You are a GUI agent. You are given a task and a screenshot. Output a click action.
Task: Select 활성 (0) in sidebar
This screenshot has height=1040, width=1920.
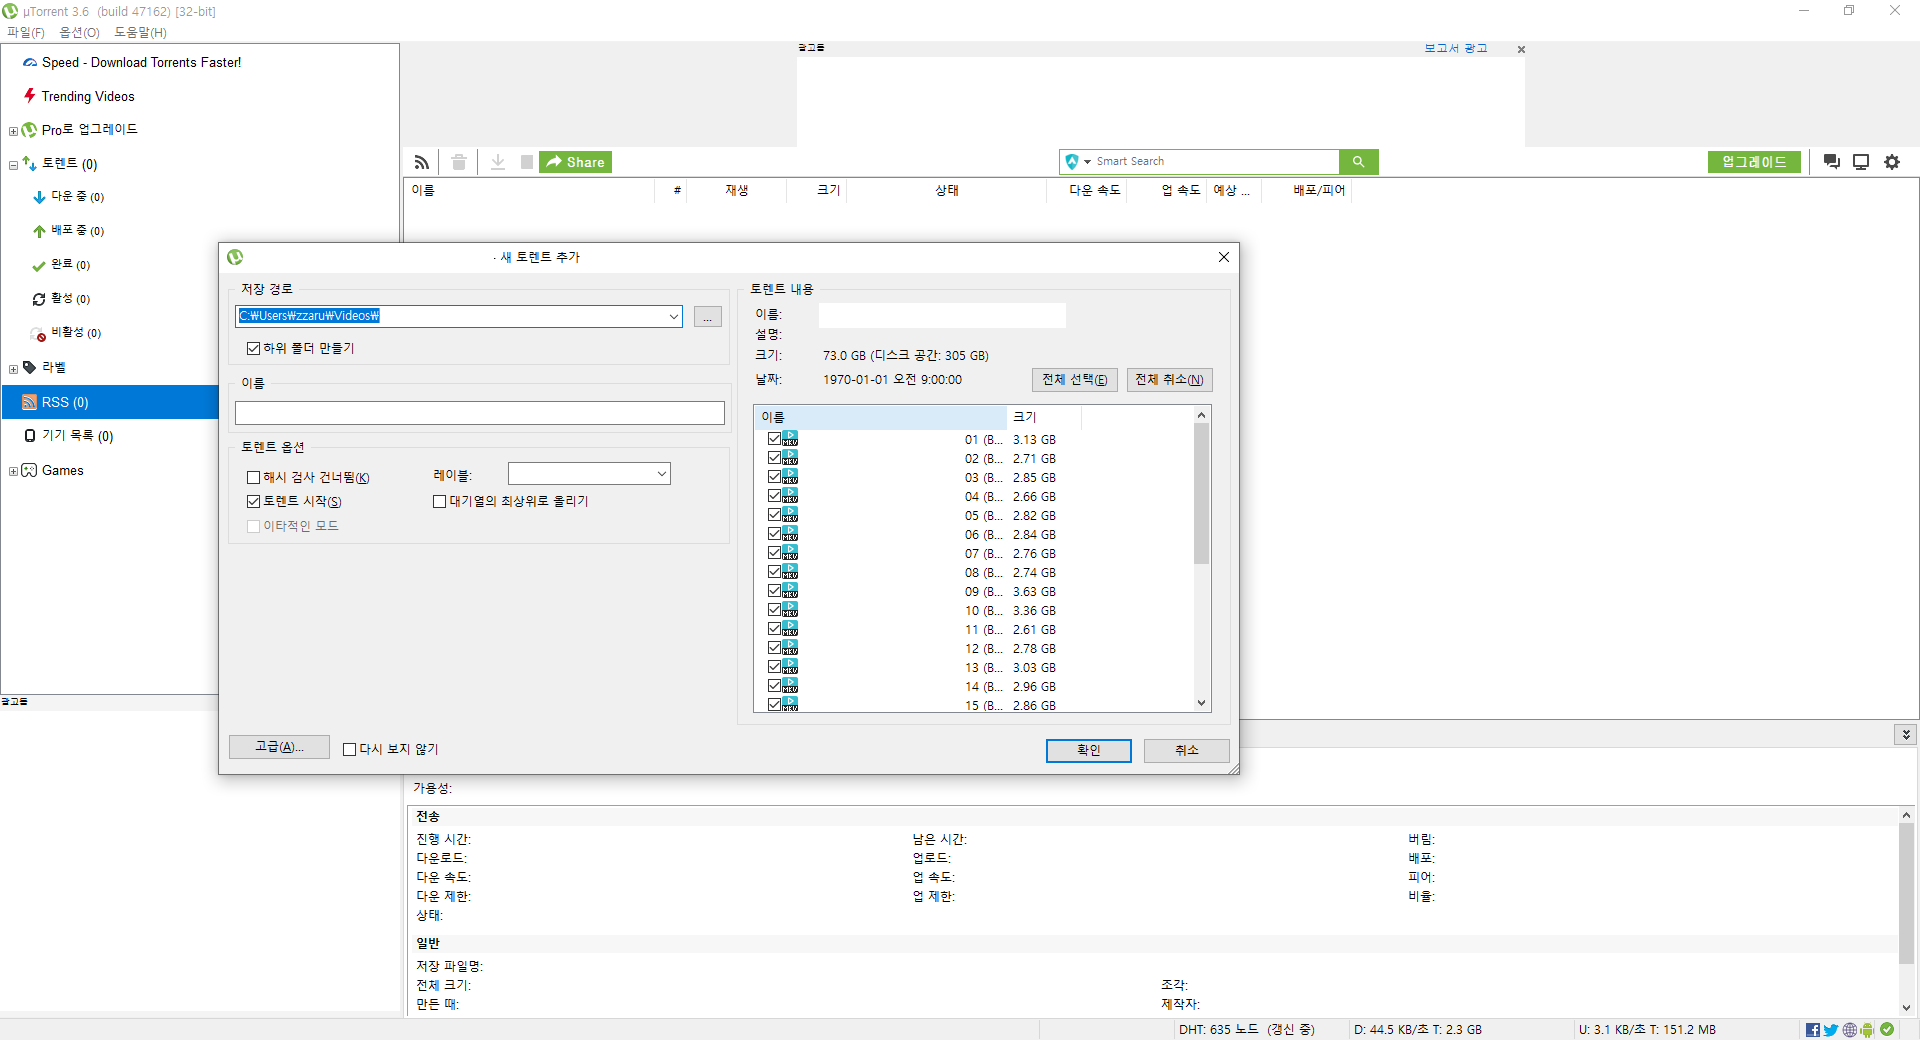(70, 299)
